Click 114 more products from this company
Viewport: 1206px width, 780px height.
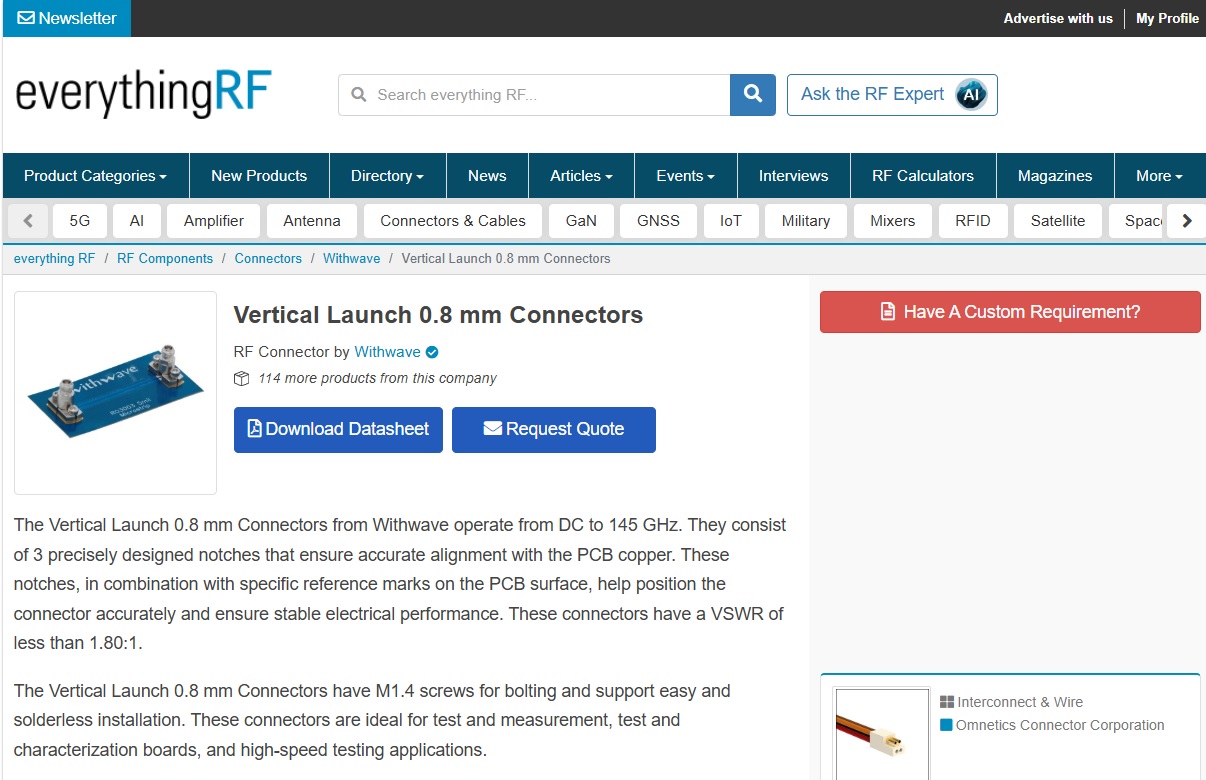(377, 379)
